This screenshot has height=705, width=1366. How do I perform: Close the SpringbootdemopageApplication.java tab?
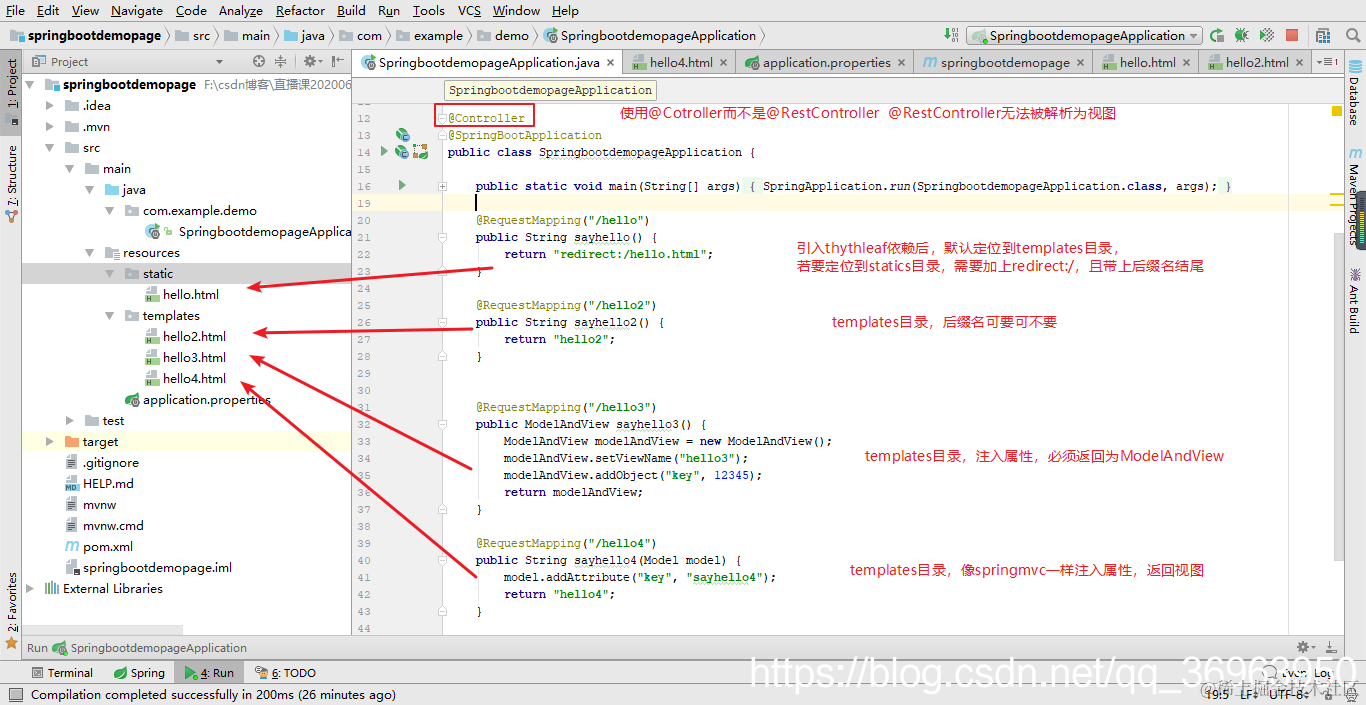(x=611, y=62)
